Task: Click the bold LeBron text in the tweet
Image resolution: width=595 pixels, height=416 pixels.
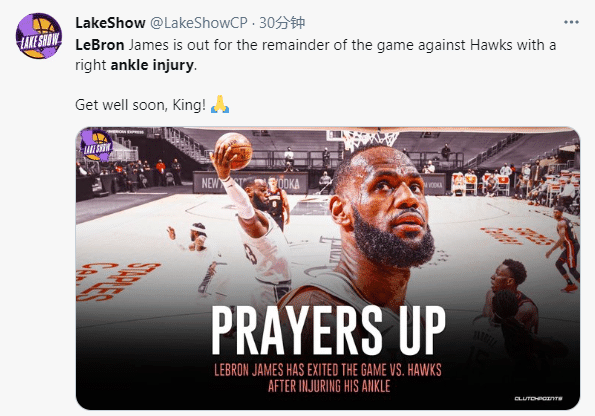Action: click(x=100, y=45)
